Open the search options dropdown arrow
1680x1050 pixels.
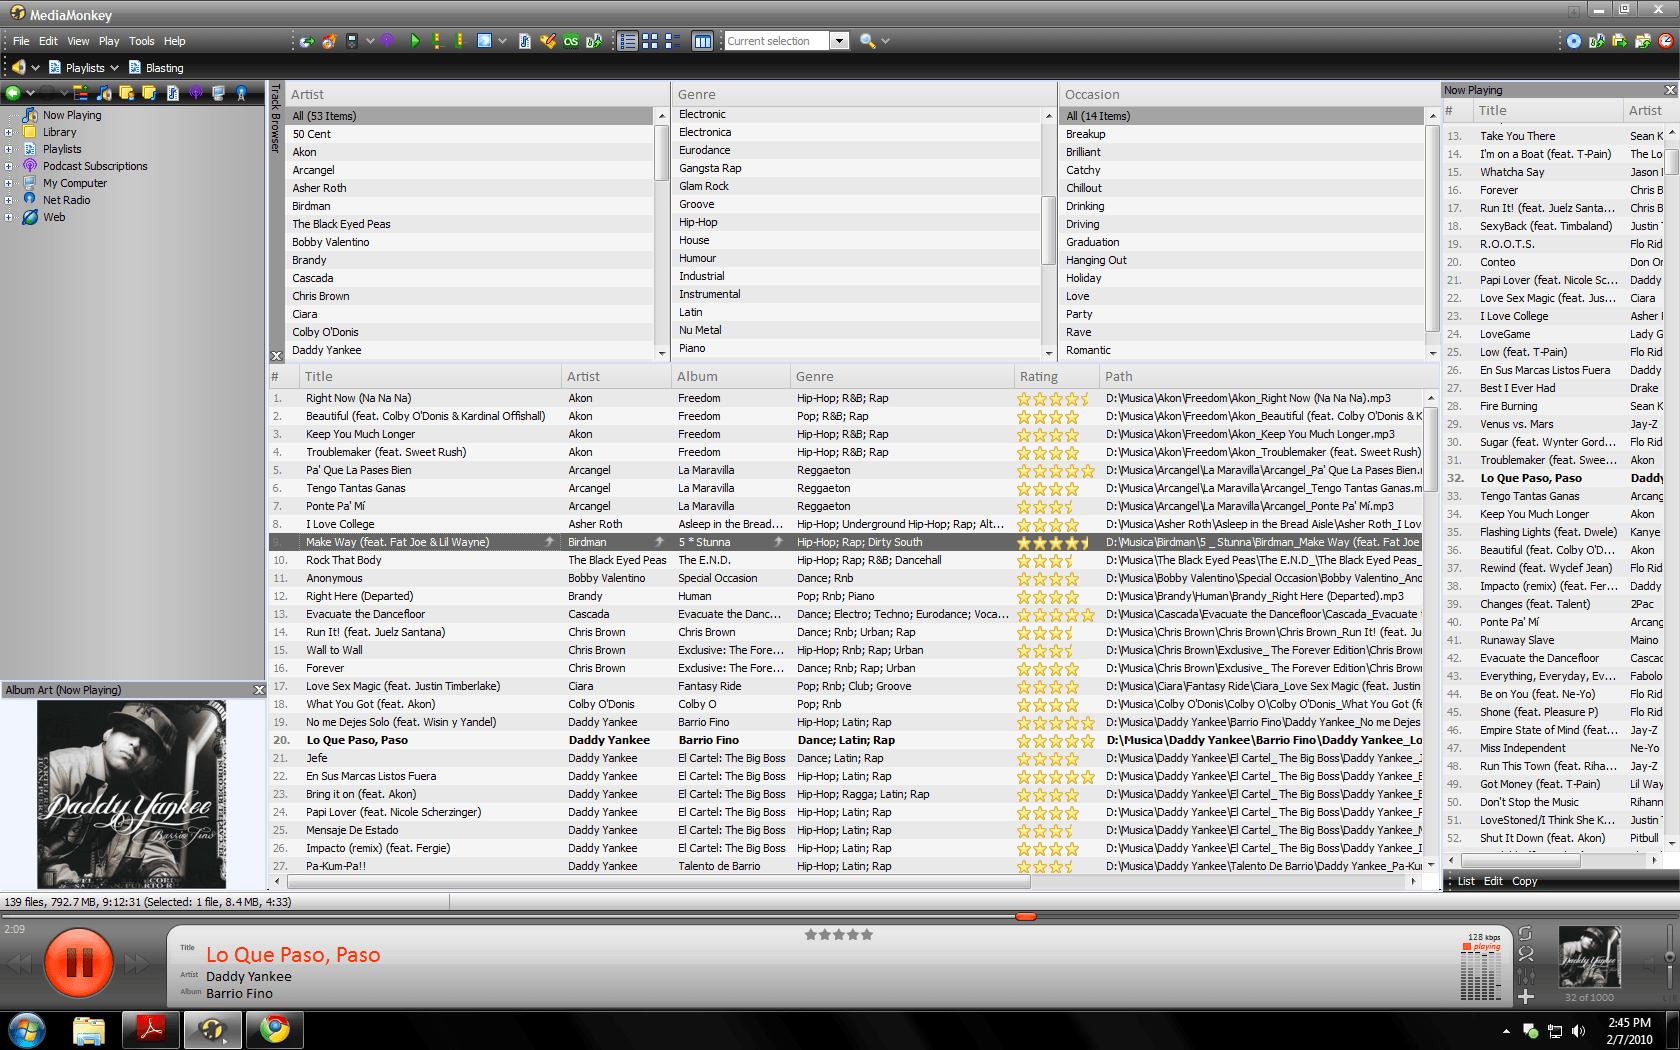click(x=885, y=41)
